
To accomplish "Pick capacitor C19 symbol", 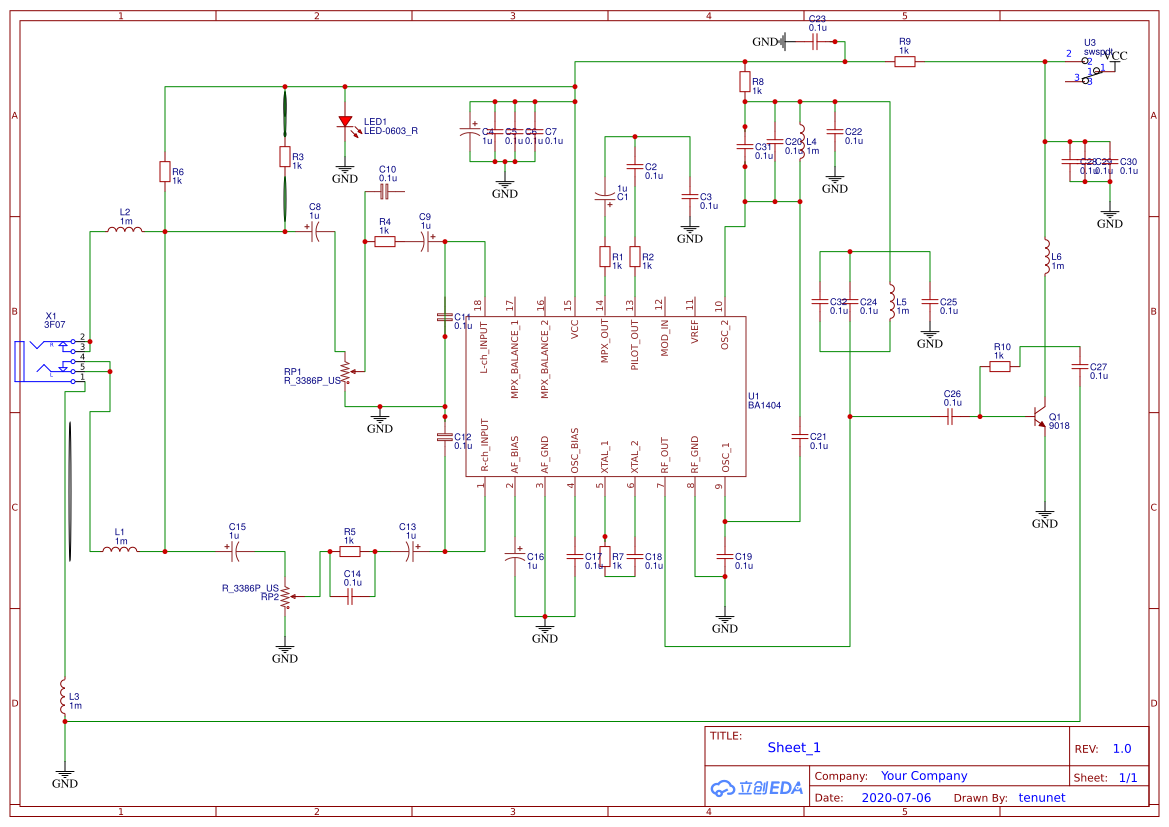I will point(725,556).
